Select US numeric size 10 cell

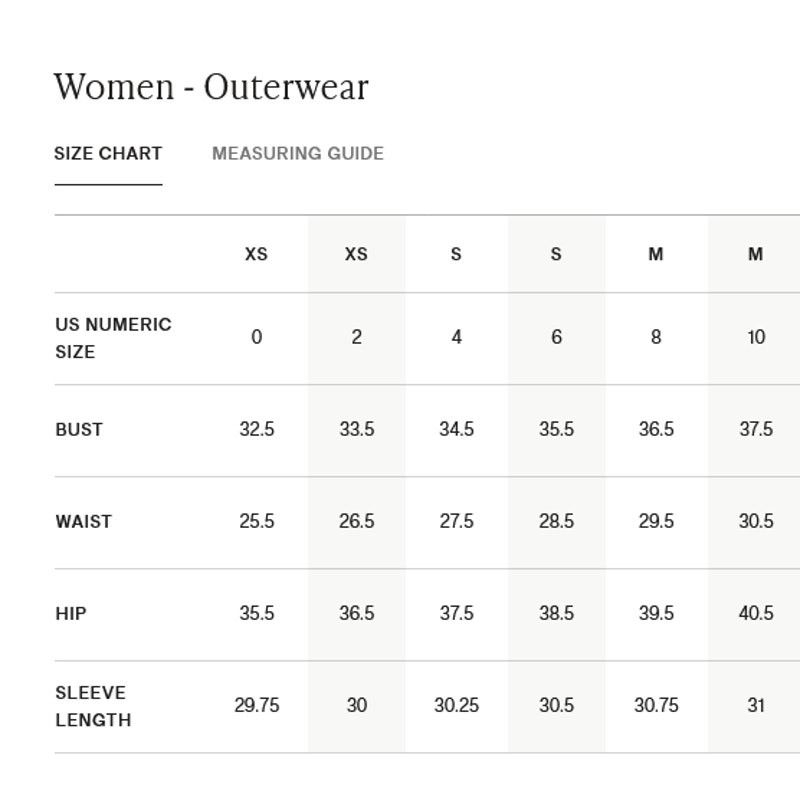click(x=756, y=337)
